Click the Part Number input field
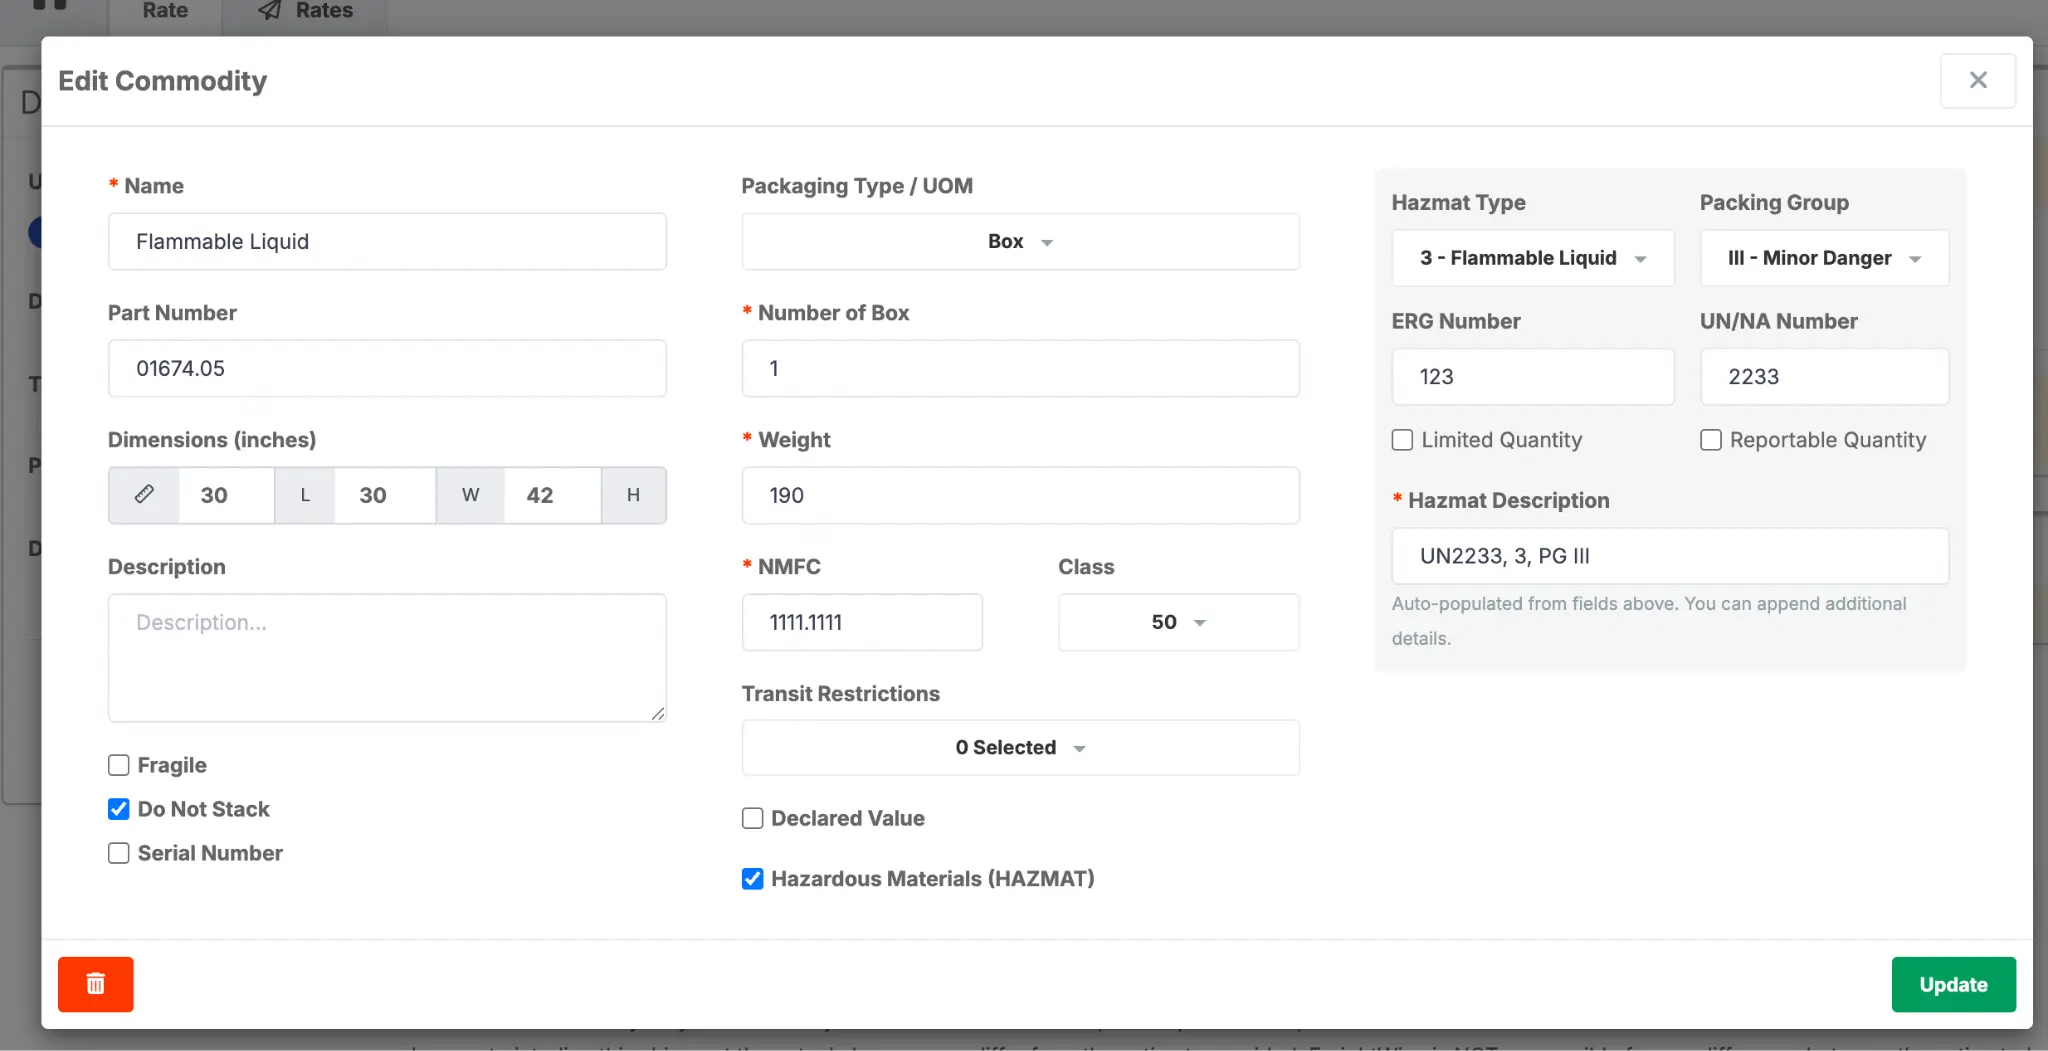Image resolution: width=2048 pixels, height=1051 pixels. [387, 368]
